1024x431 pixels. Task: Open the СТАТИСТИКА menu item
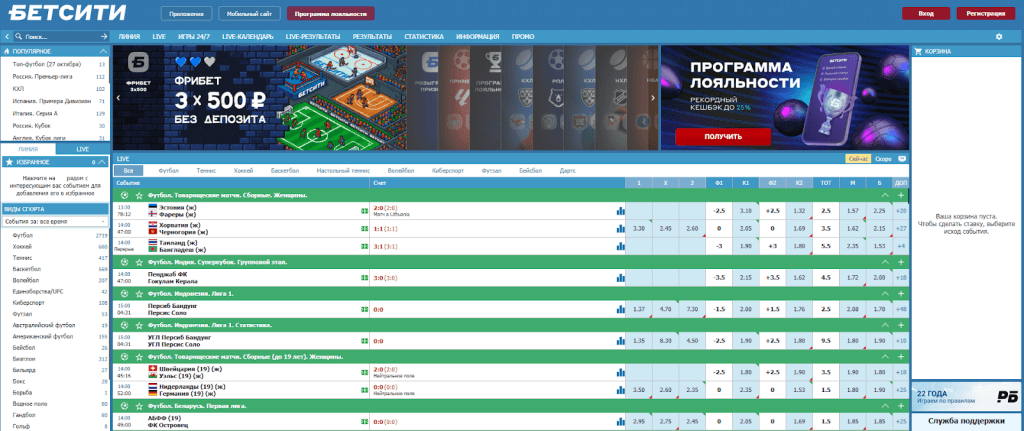[424, 37]
